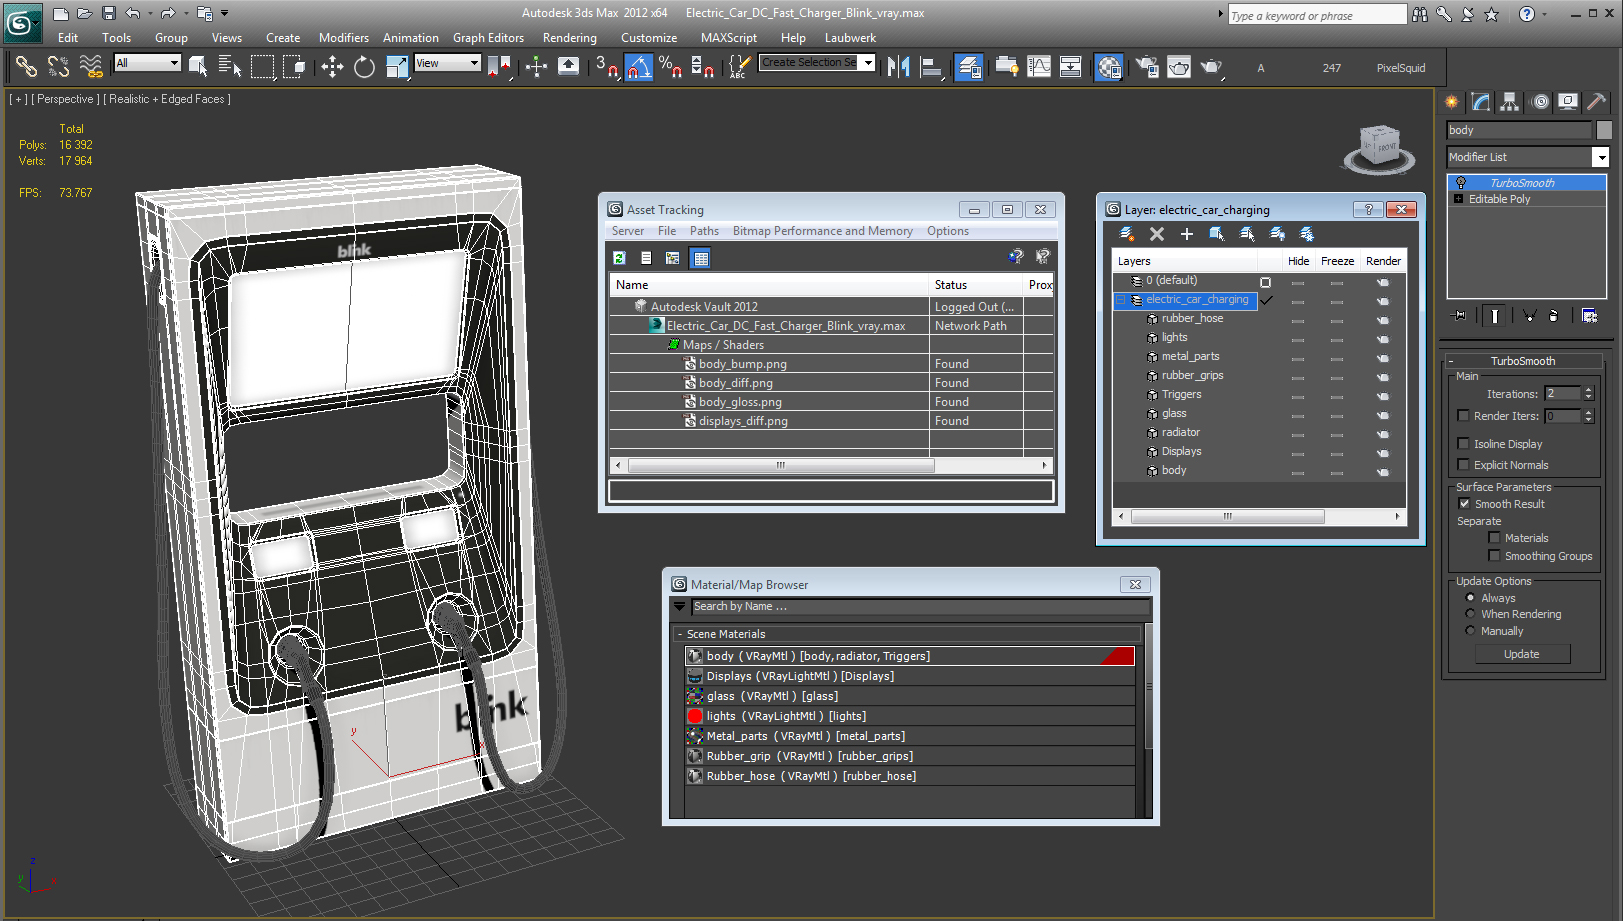Create new layer in Layer dialog
Image resolution: width=1623 pixels, height=921 pixels.
coord(1127,234)
